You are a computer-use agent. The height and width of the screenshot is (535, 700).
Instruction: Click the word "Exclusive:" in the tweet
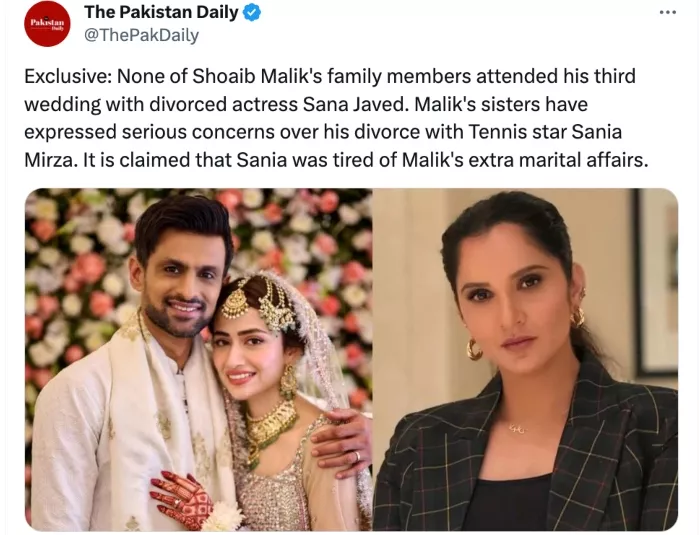pyautogui.click(x=64, y=77)
